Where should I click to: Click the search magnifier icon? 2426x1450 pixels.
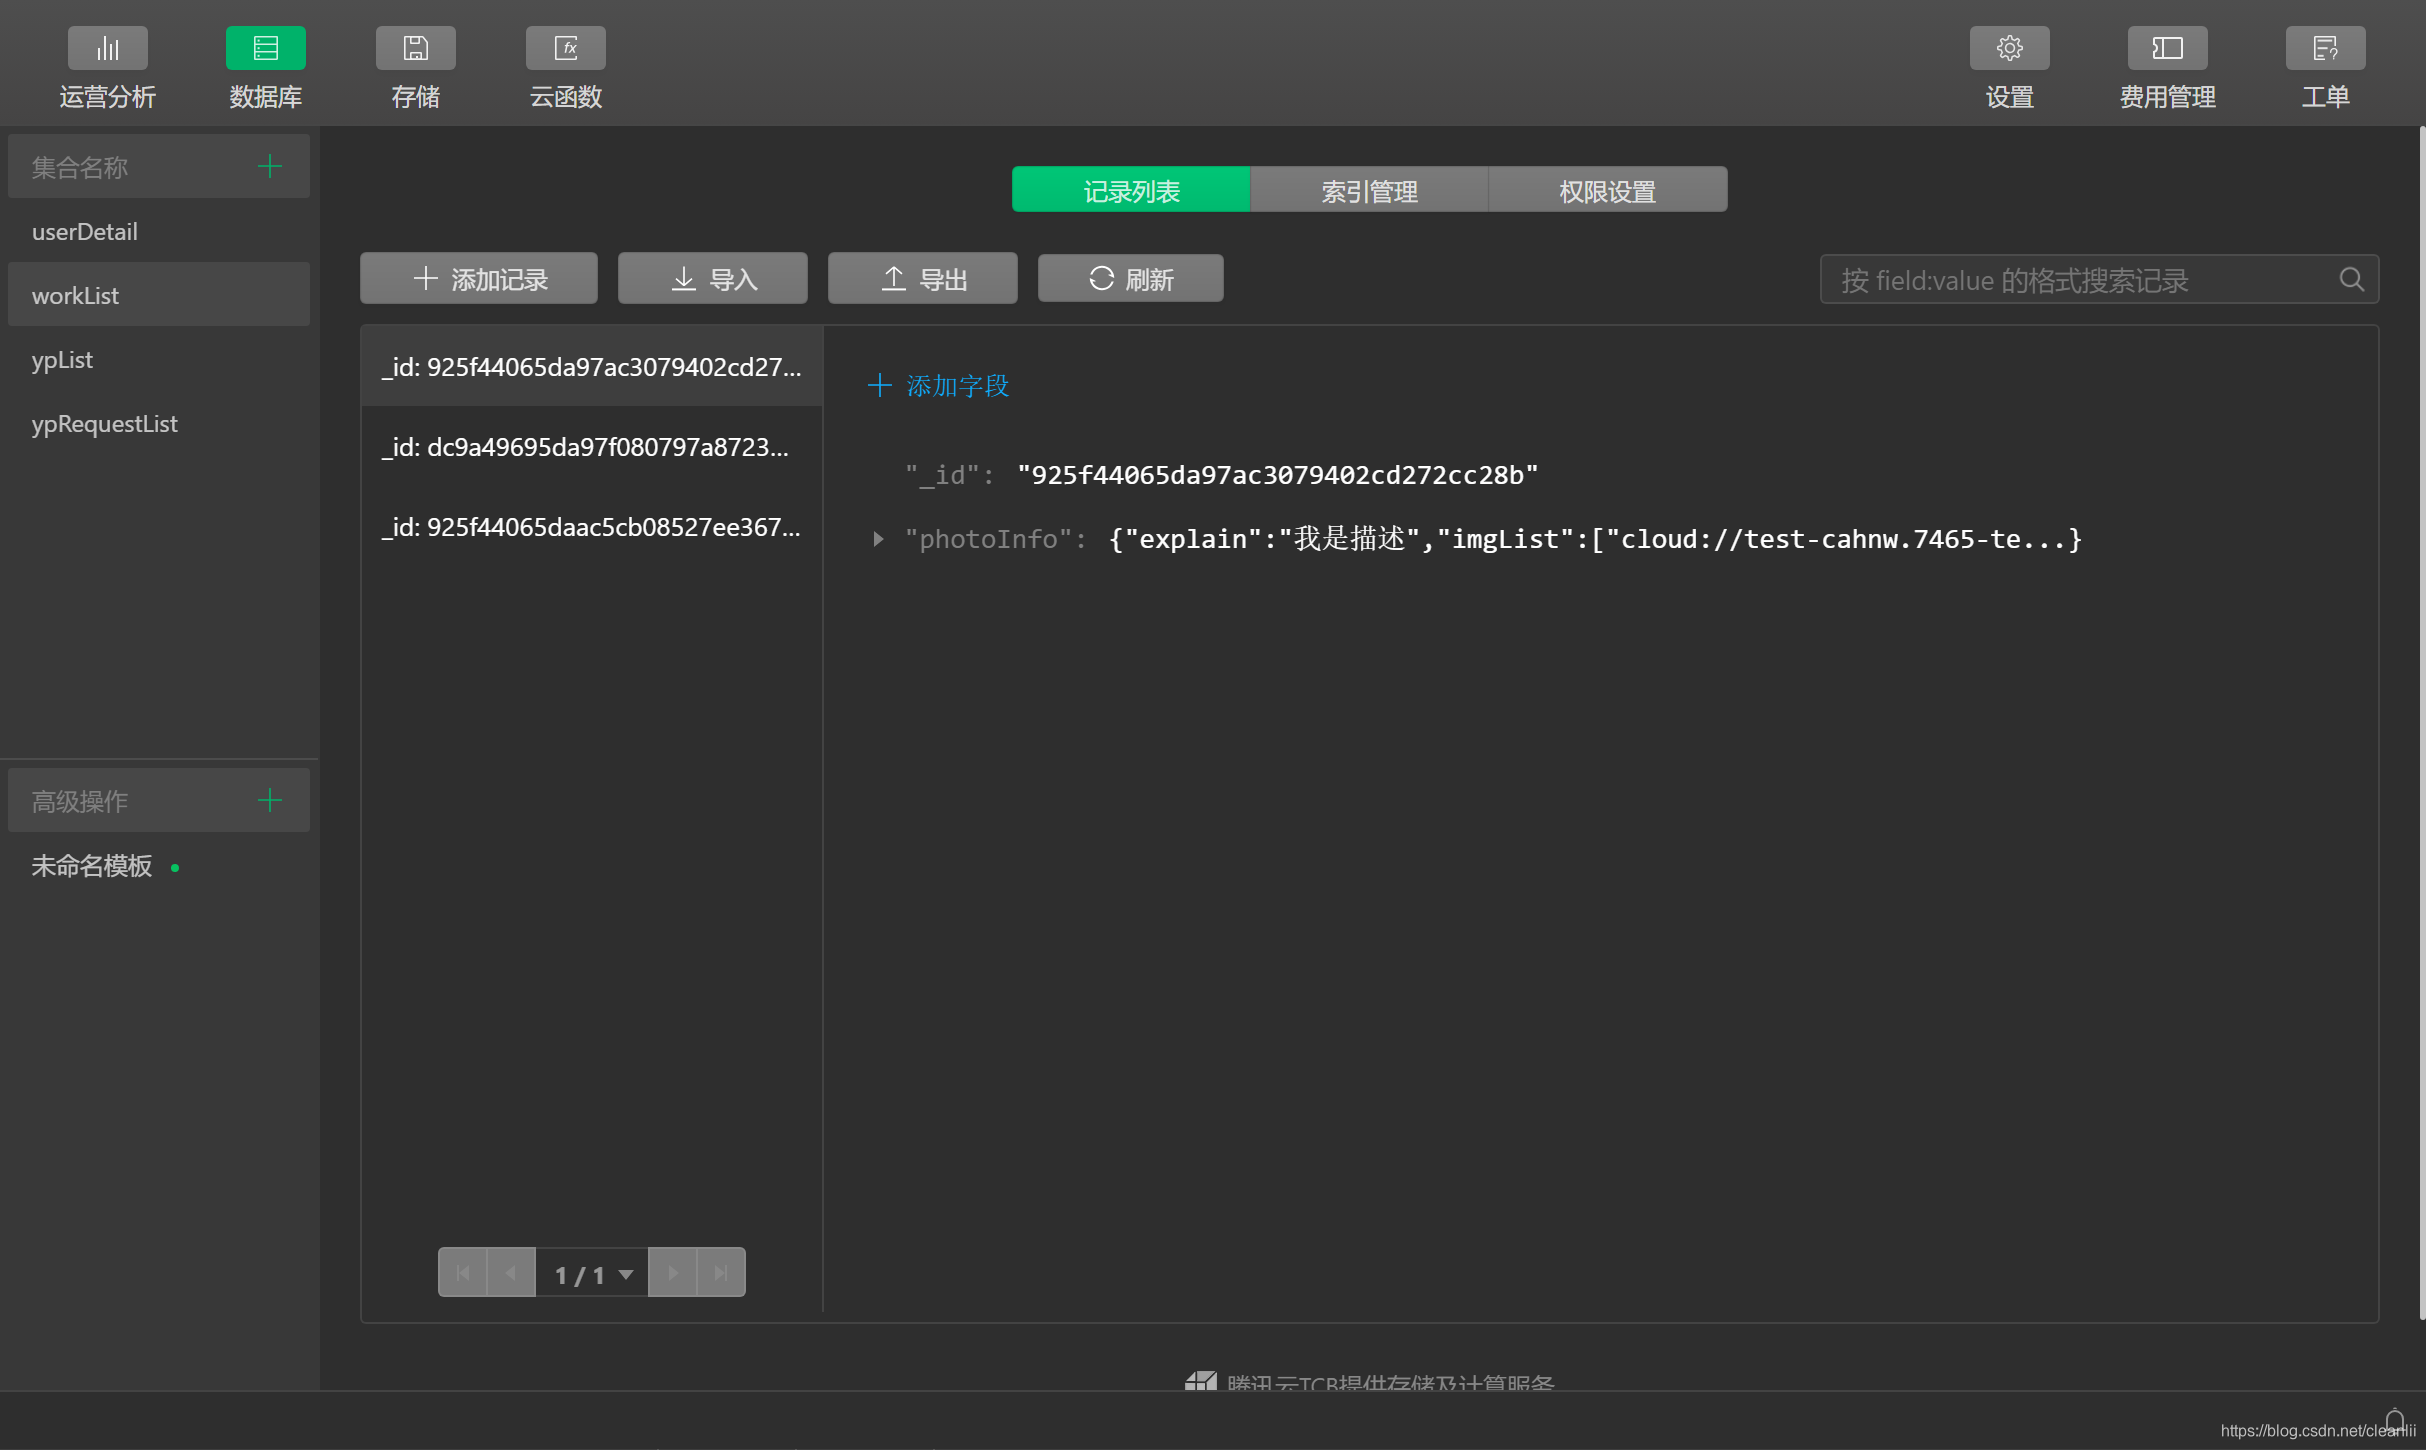tap(2351, 279)
